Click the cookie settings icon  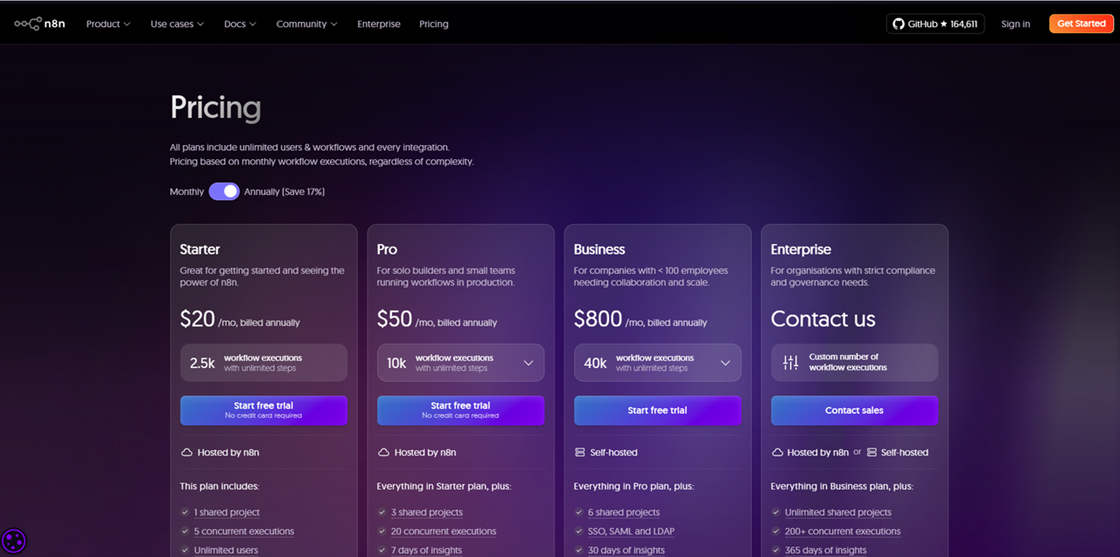pos(14,540)
